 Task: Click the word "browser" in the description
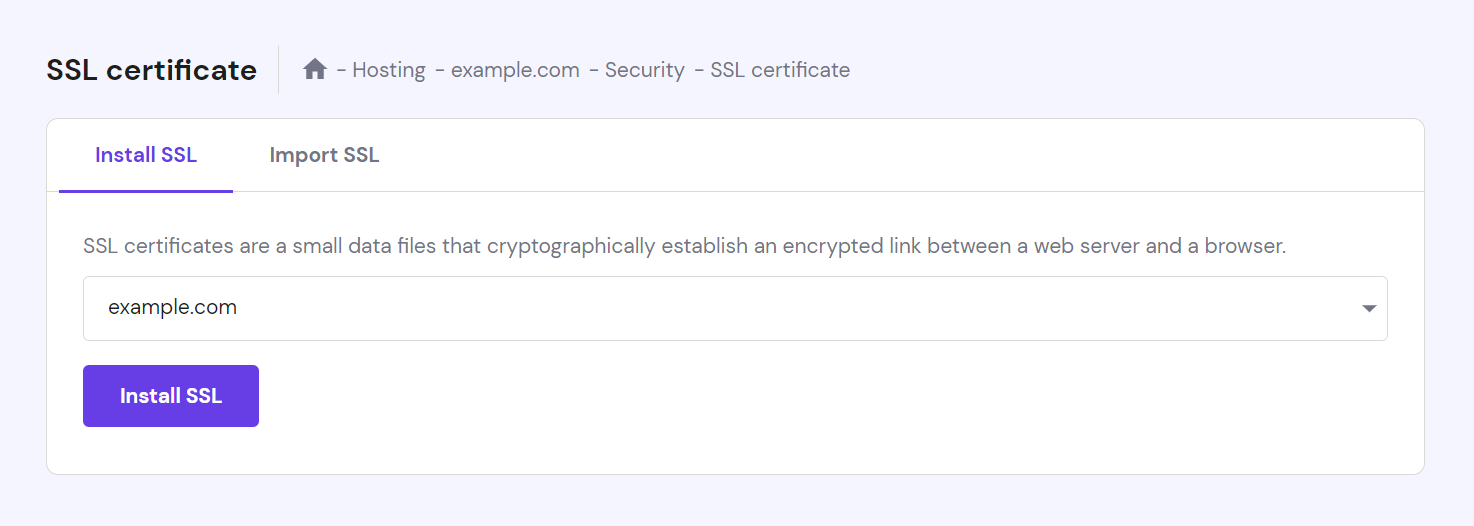[x=1244, y=246]
